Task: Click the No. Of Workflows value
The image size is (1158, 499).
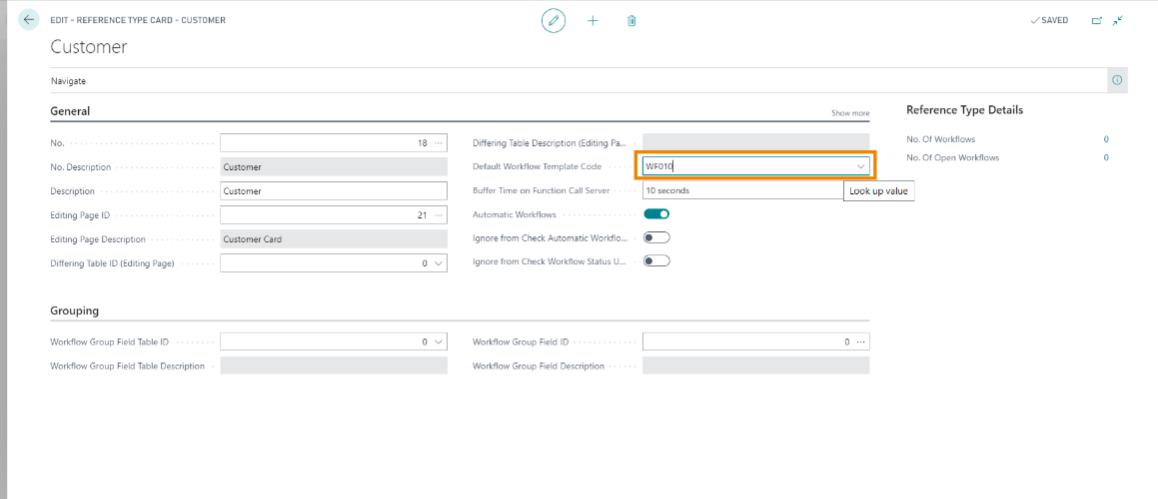Action: tap(1105, 139)
